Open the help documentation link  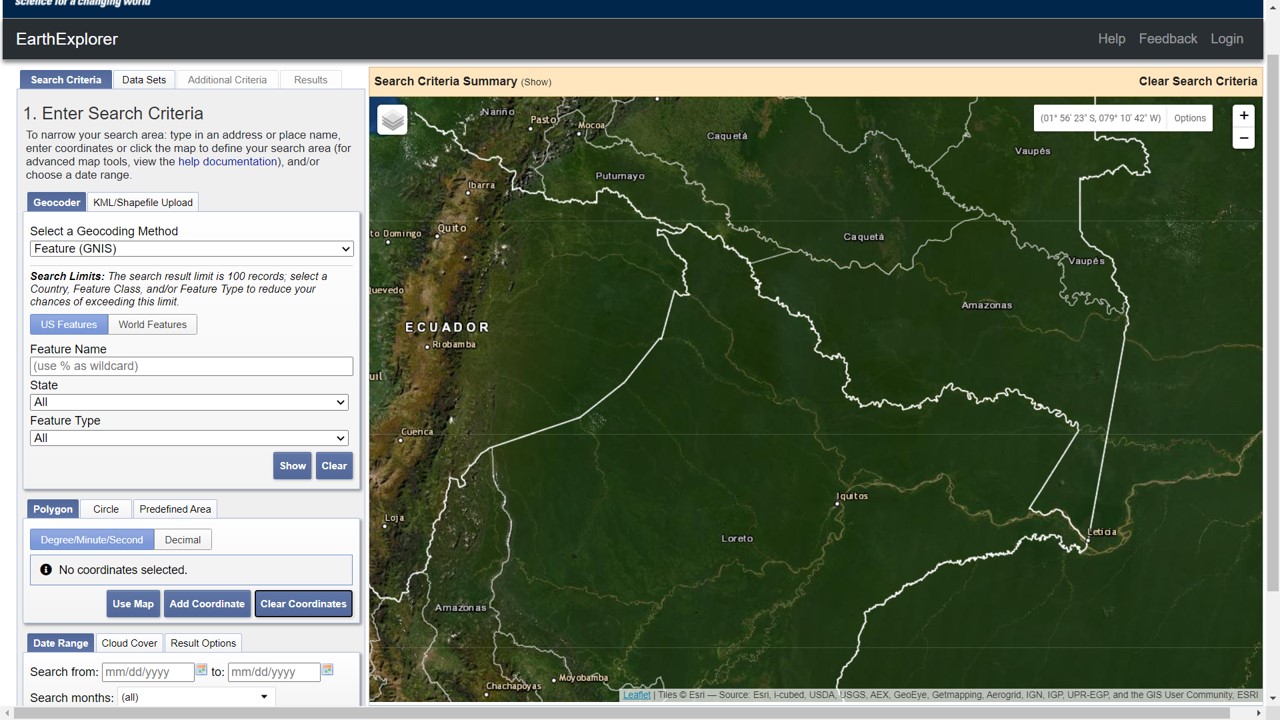[227, 162]
